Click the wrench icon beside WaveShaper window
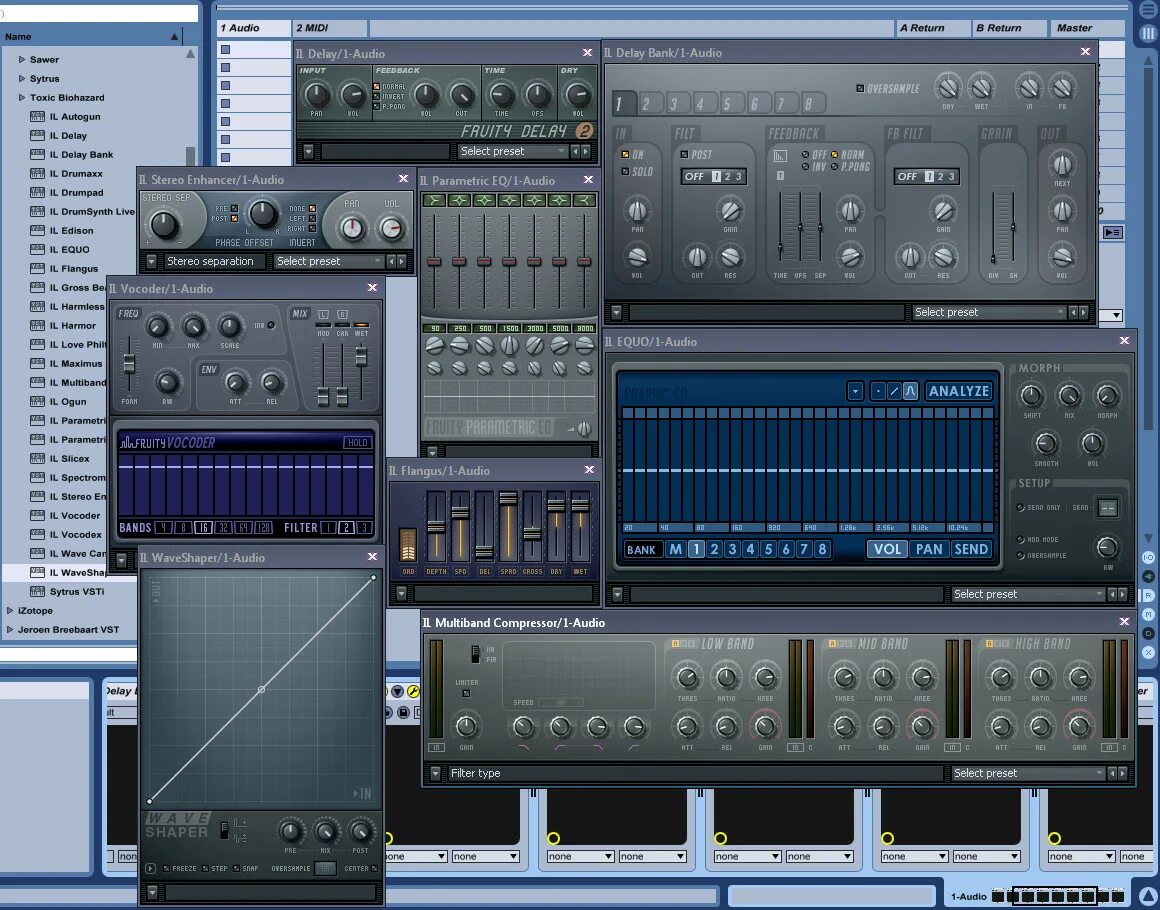1160x910 pixels. (x=413, y=692)
